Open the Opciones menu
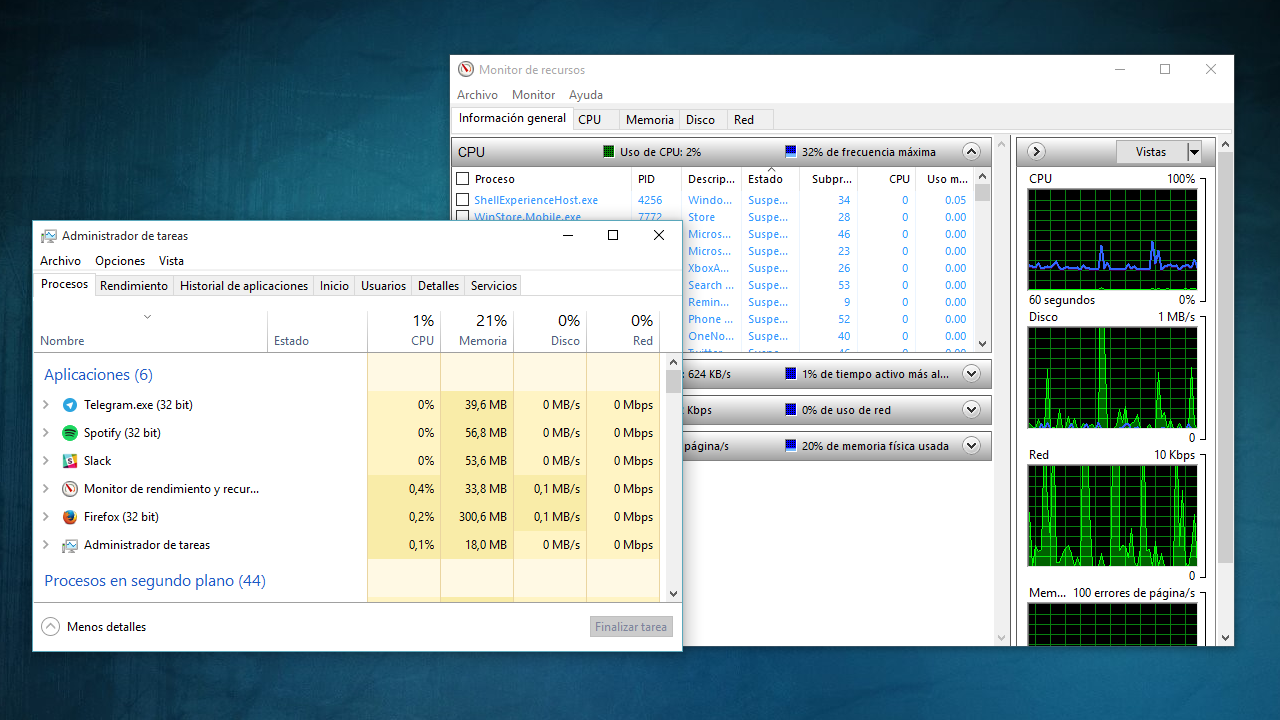Viewport: 1280px width, 720px height. click(119, 260)
